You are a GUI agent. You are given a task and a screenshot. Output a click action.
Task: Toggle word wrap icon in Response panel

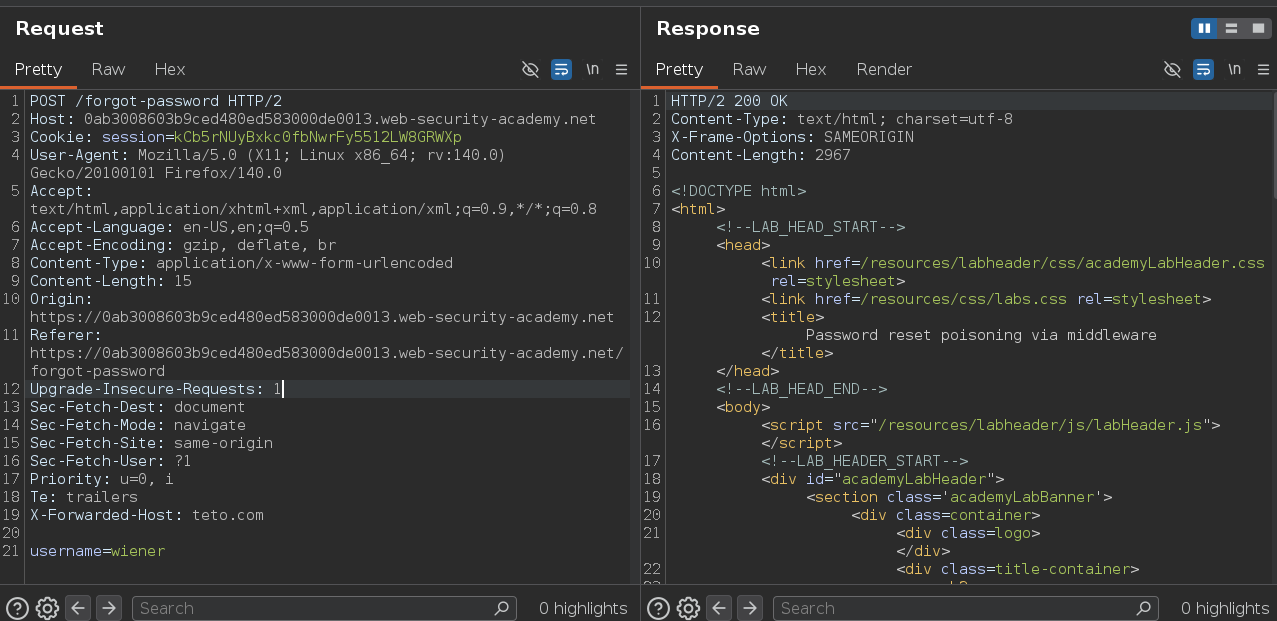click(x=1204, y=69)
